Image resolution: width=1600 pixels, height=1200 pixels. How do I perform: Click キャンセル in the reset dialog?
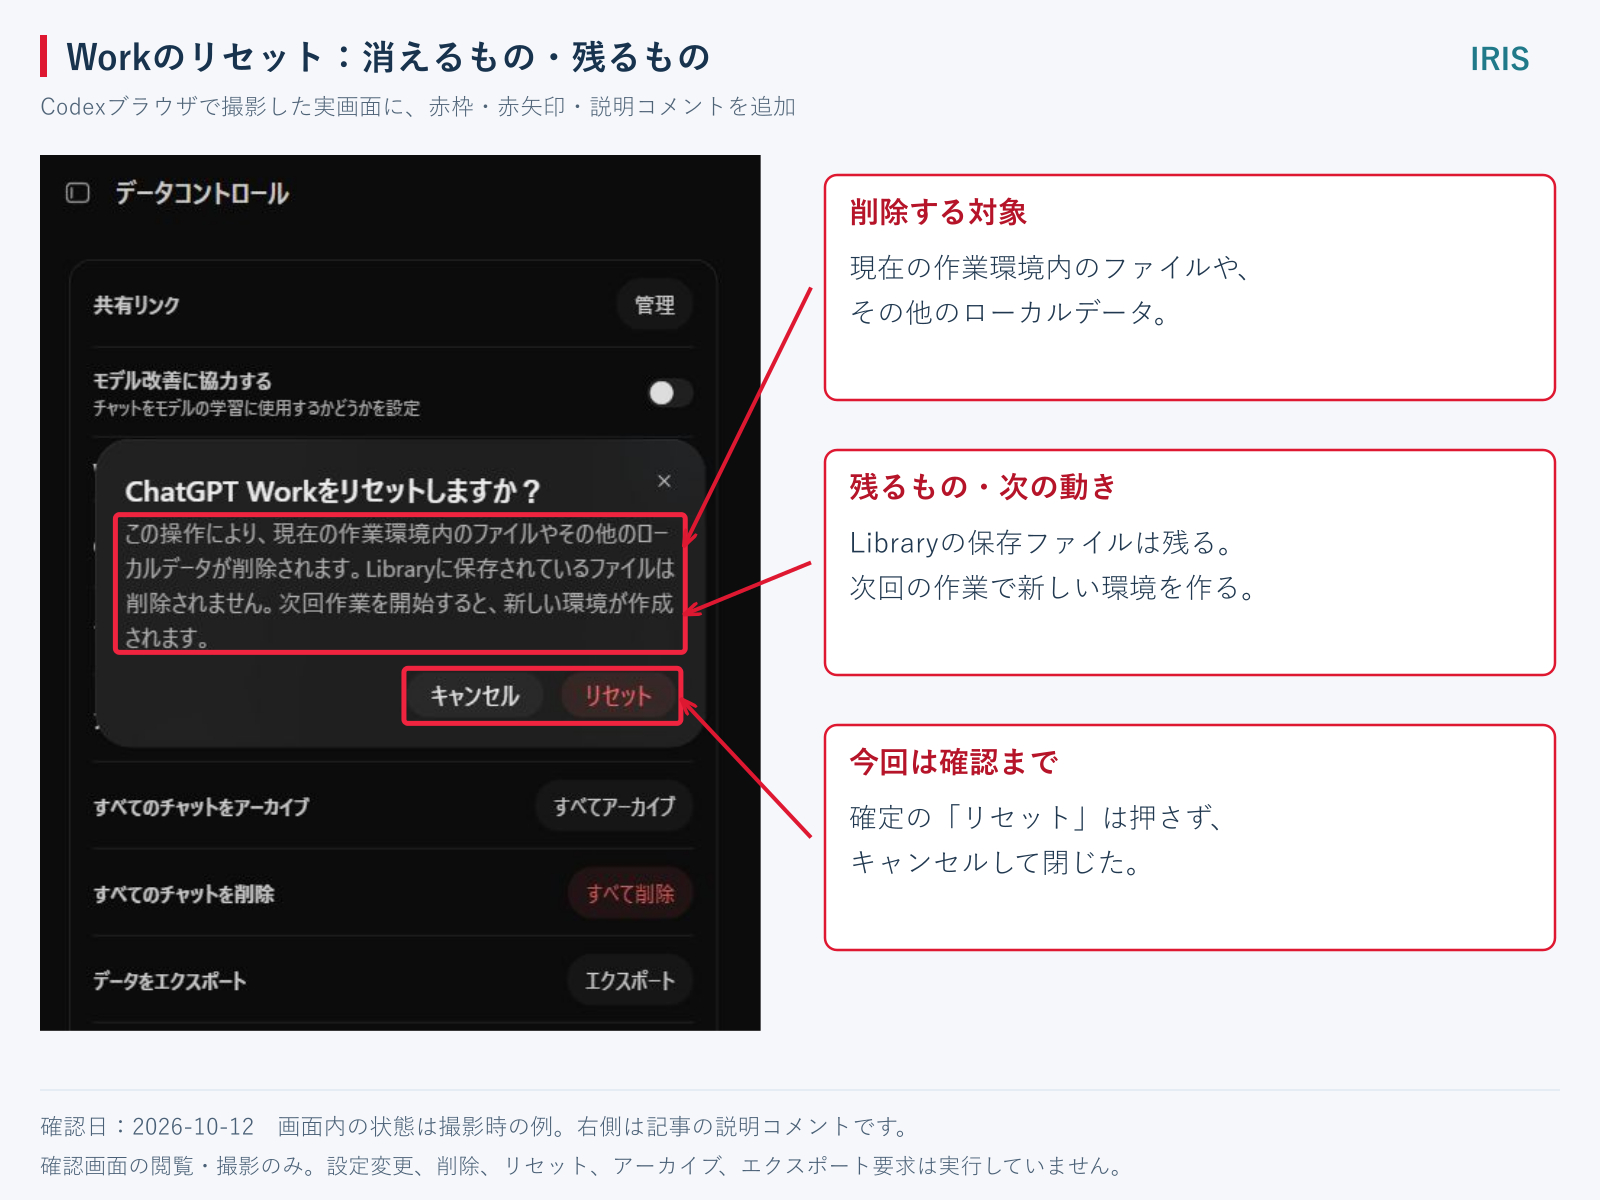point(475,696)
